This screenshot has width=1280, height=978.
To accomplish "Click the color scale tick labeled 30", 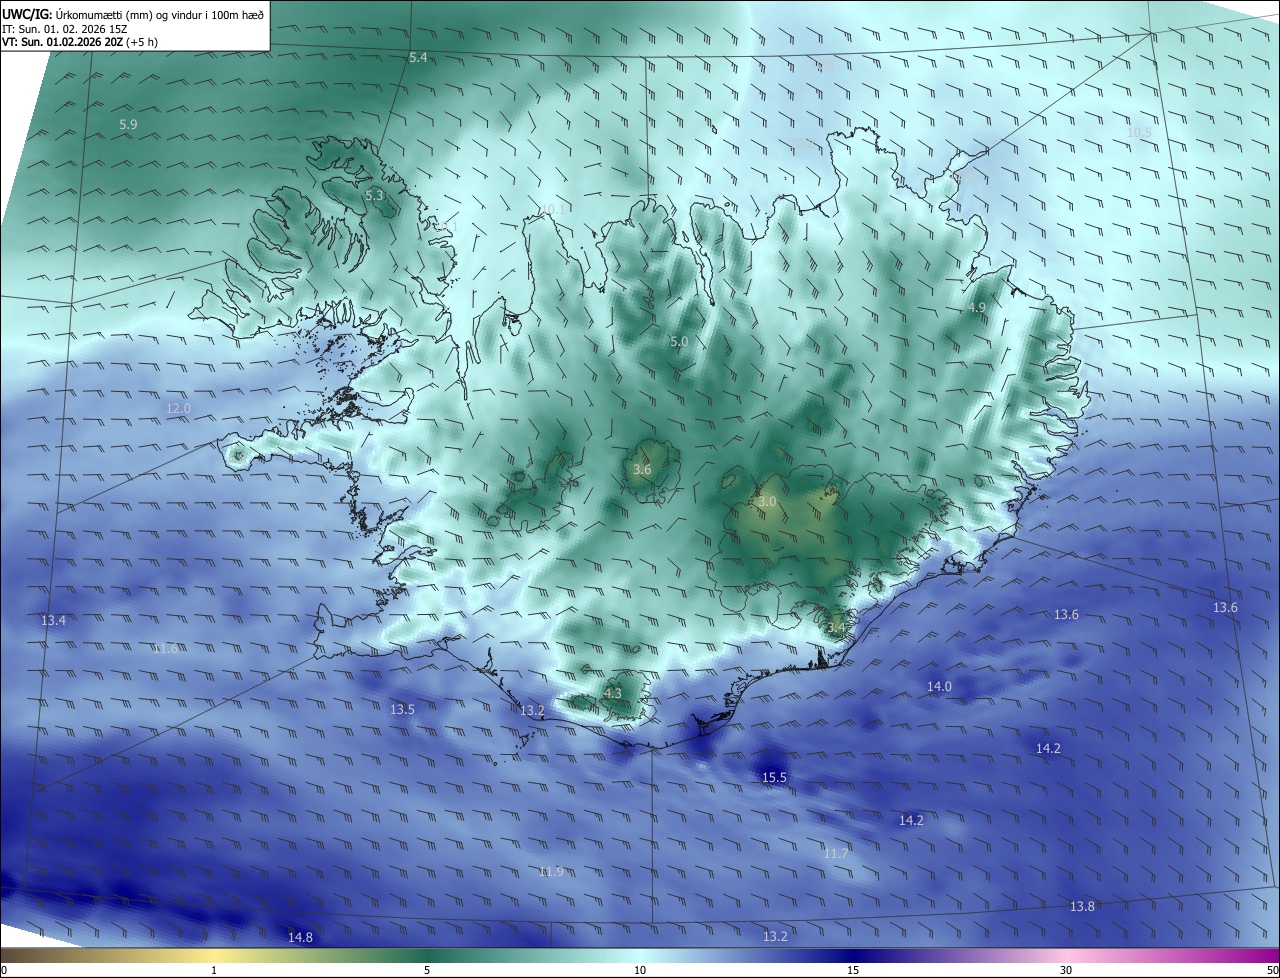I will tap(1066, 970).
